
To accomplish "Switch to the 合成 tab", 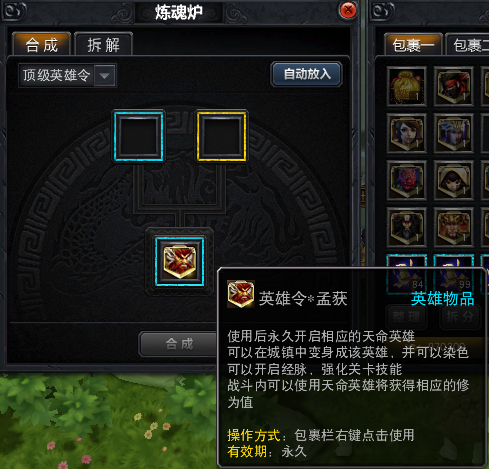I will point(42,44).
